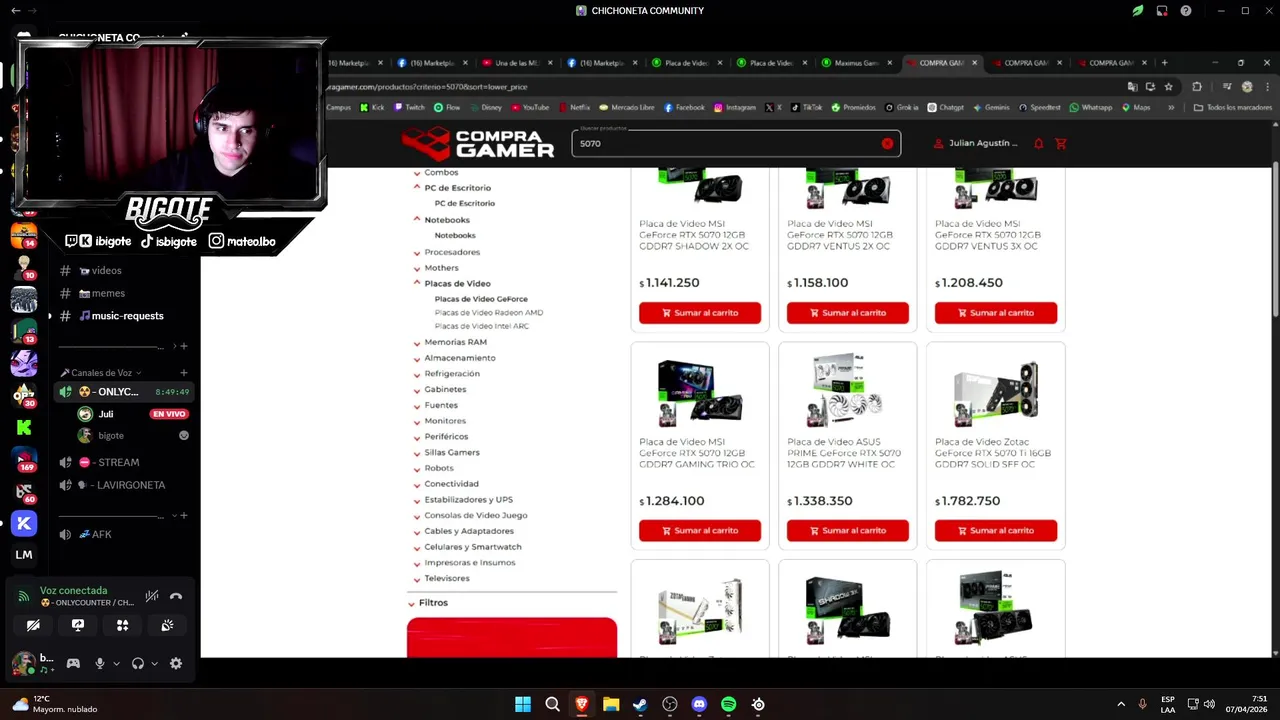This screenshot has width=1280, height=720.
Task: Close the active COMPRA GAMER tab
Action: pyautogui.click(x=974, y=63)
